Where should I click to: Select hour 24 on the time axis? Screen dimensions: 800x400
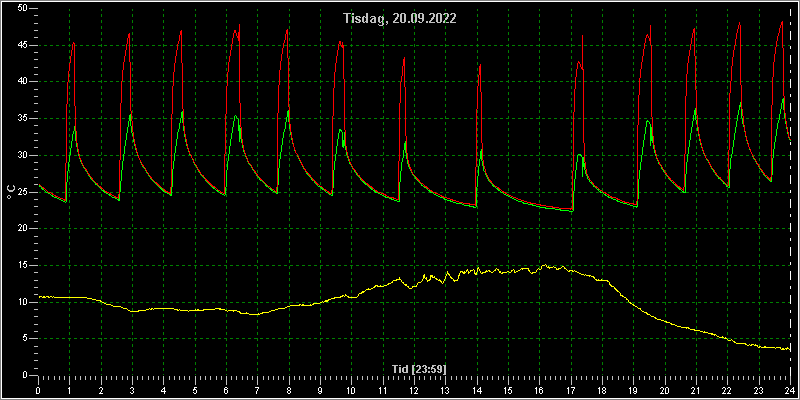coord(790,390)
